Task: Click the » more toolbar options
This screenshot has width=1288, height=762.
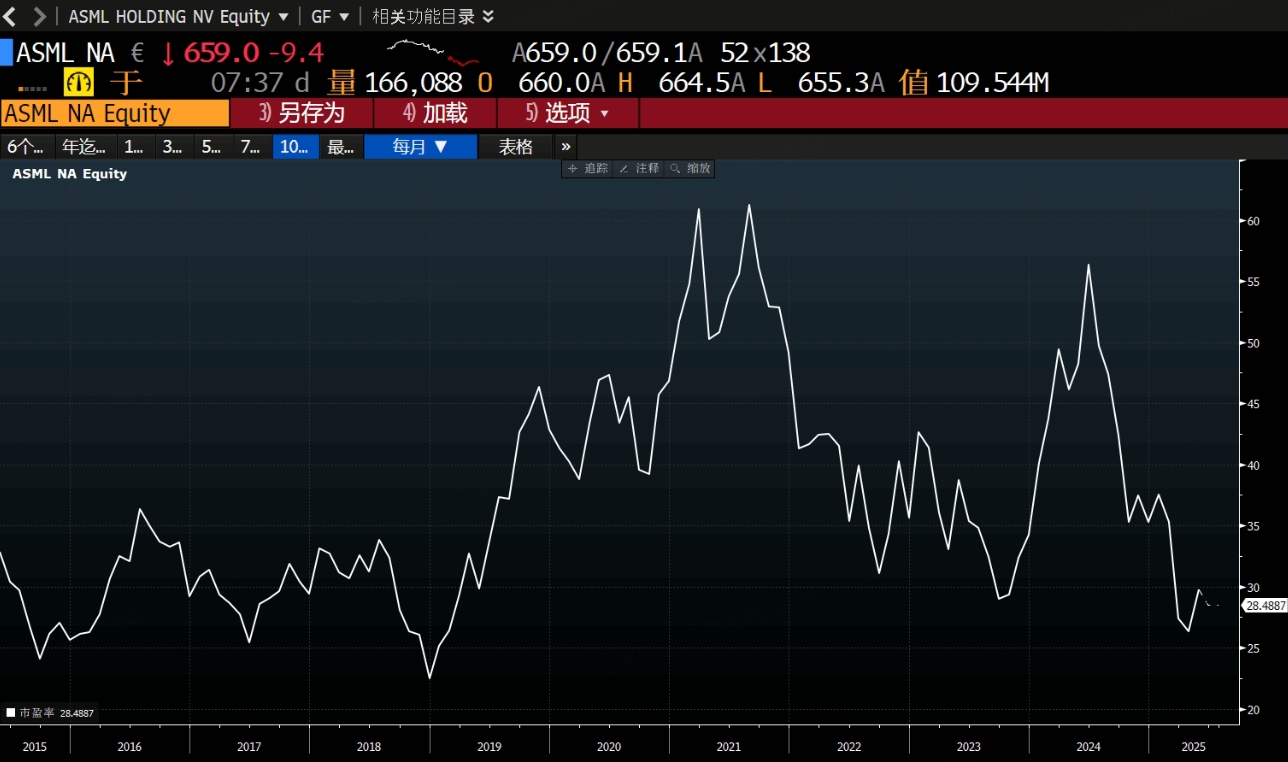Action: [566, 147]
